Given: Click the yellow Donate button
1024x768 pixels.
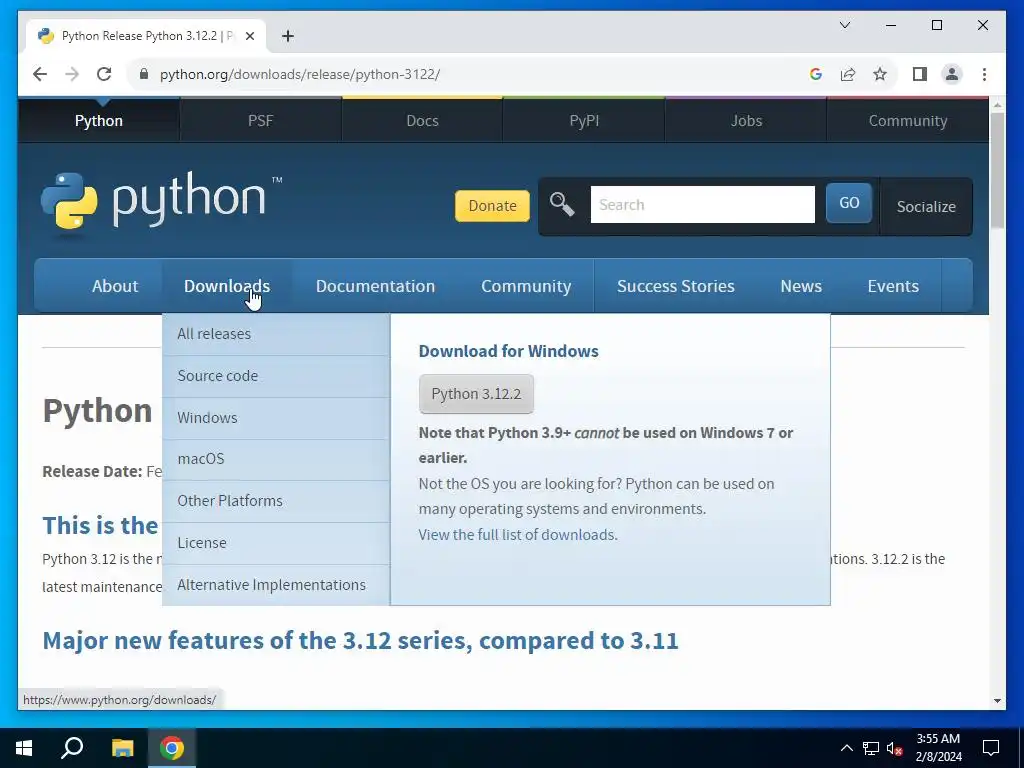Looking at the screenshot, I should click(492, 206).
